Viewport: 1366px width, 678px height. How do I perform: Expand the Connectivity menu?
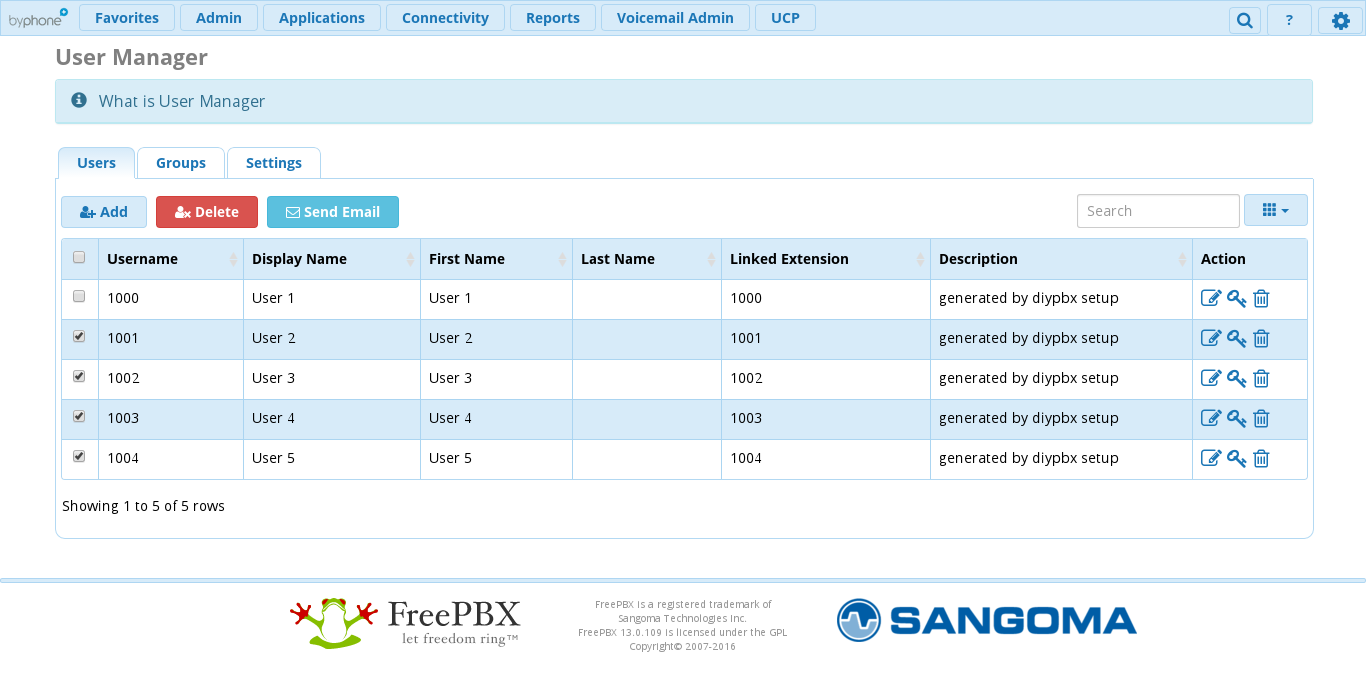445,18
